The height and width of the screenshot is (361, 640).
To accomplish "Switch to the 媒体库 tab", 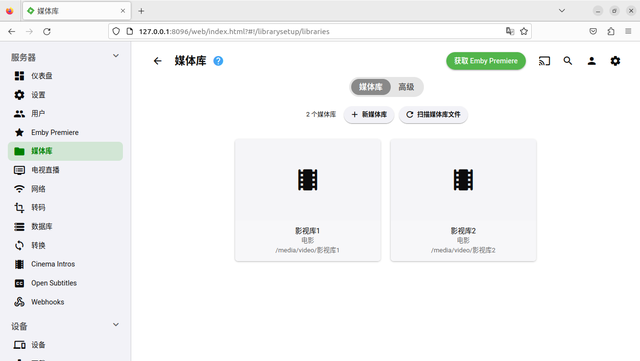I will pos(371,87).
